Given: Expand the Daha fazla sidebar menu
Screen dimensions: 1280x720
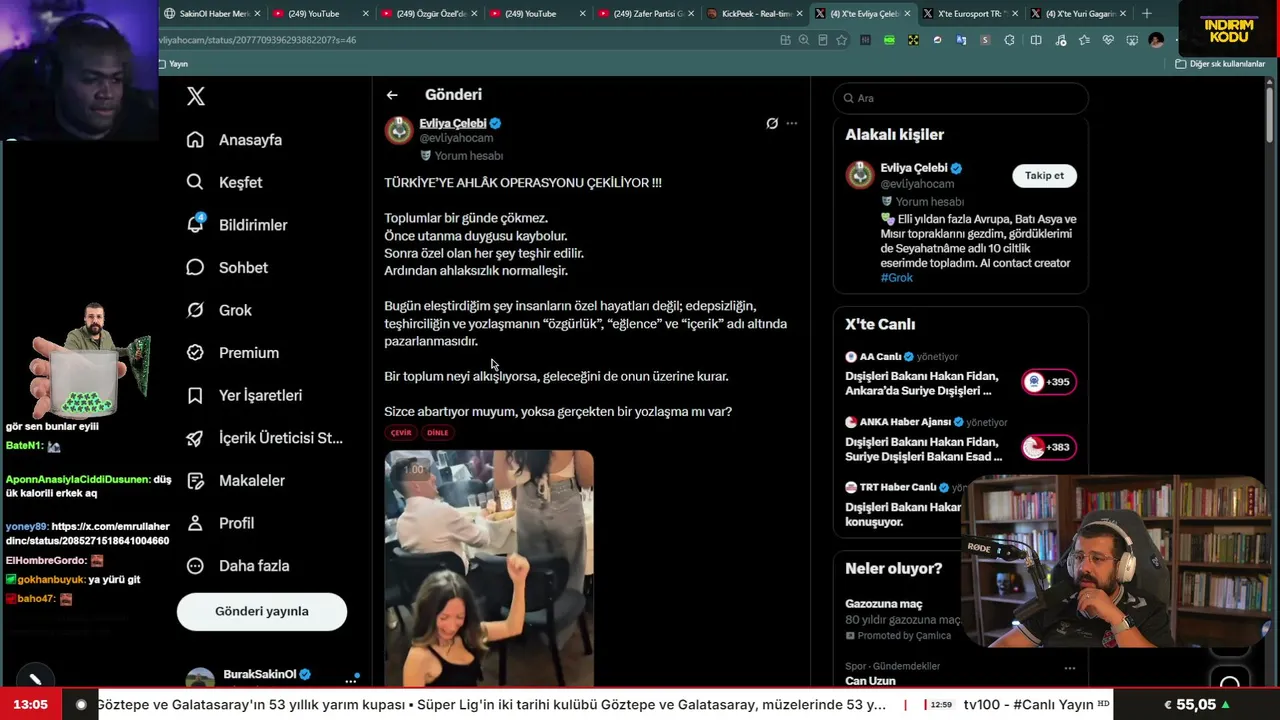Looking at the screenshot, I should point(238,565).
